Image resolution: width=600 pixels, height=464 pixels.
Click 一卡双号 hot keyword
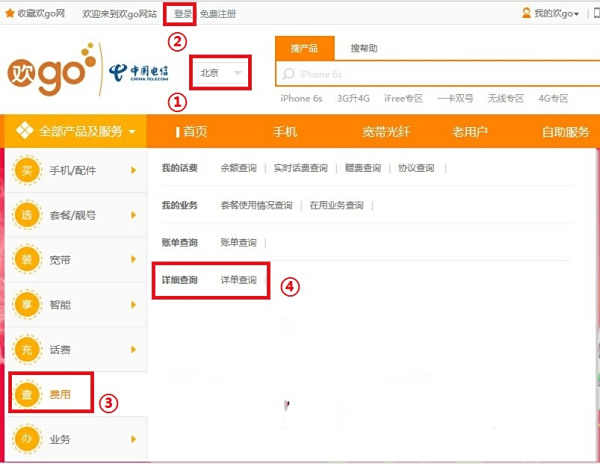coord(455,98)
